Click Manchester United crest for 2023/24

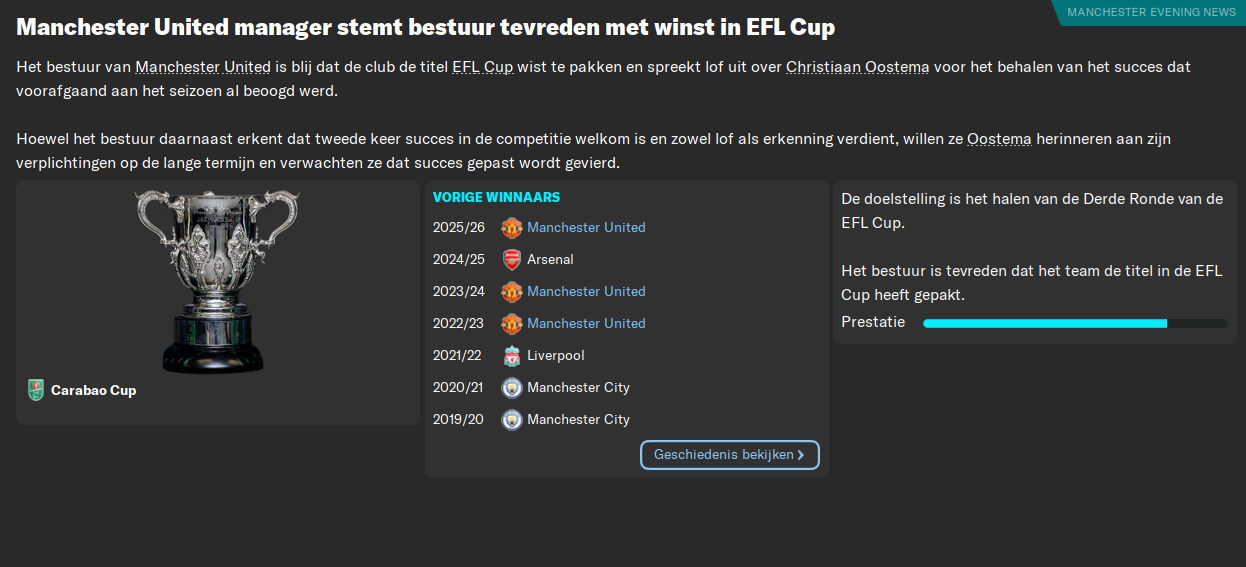pos(511,291)
